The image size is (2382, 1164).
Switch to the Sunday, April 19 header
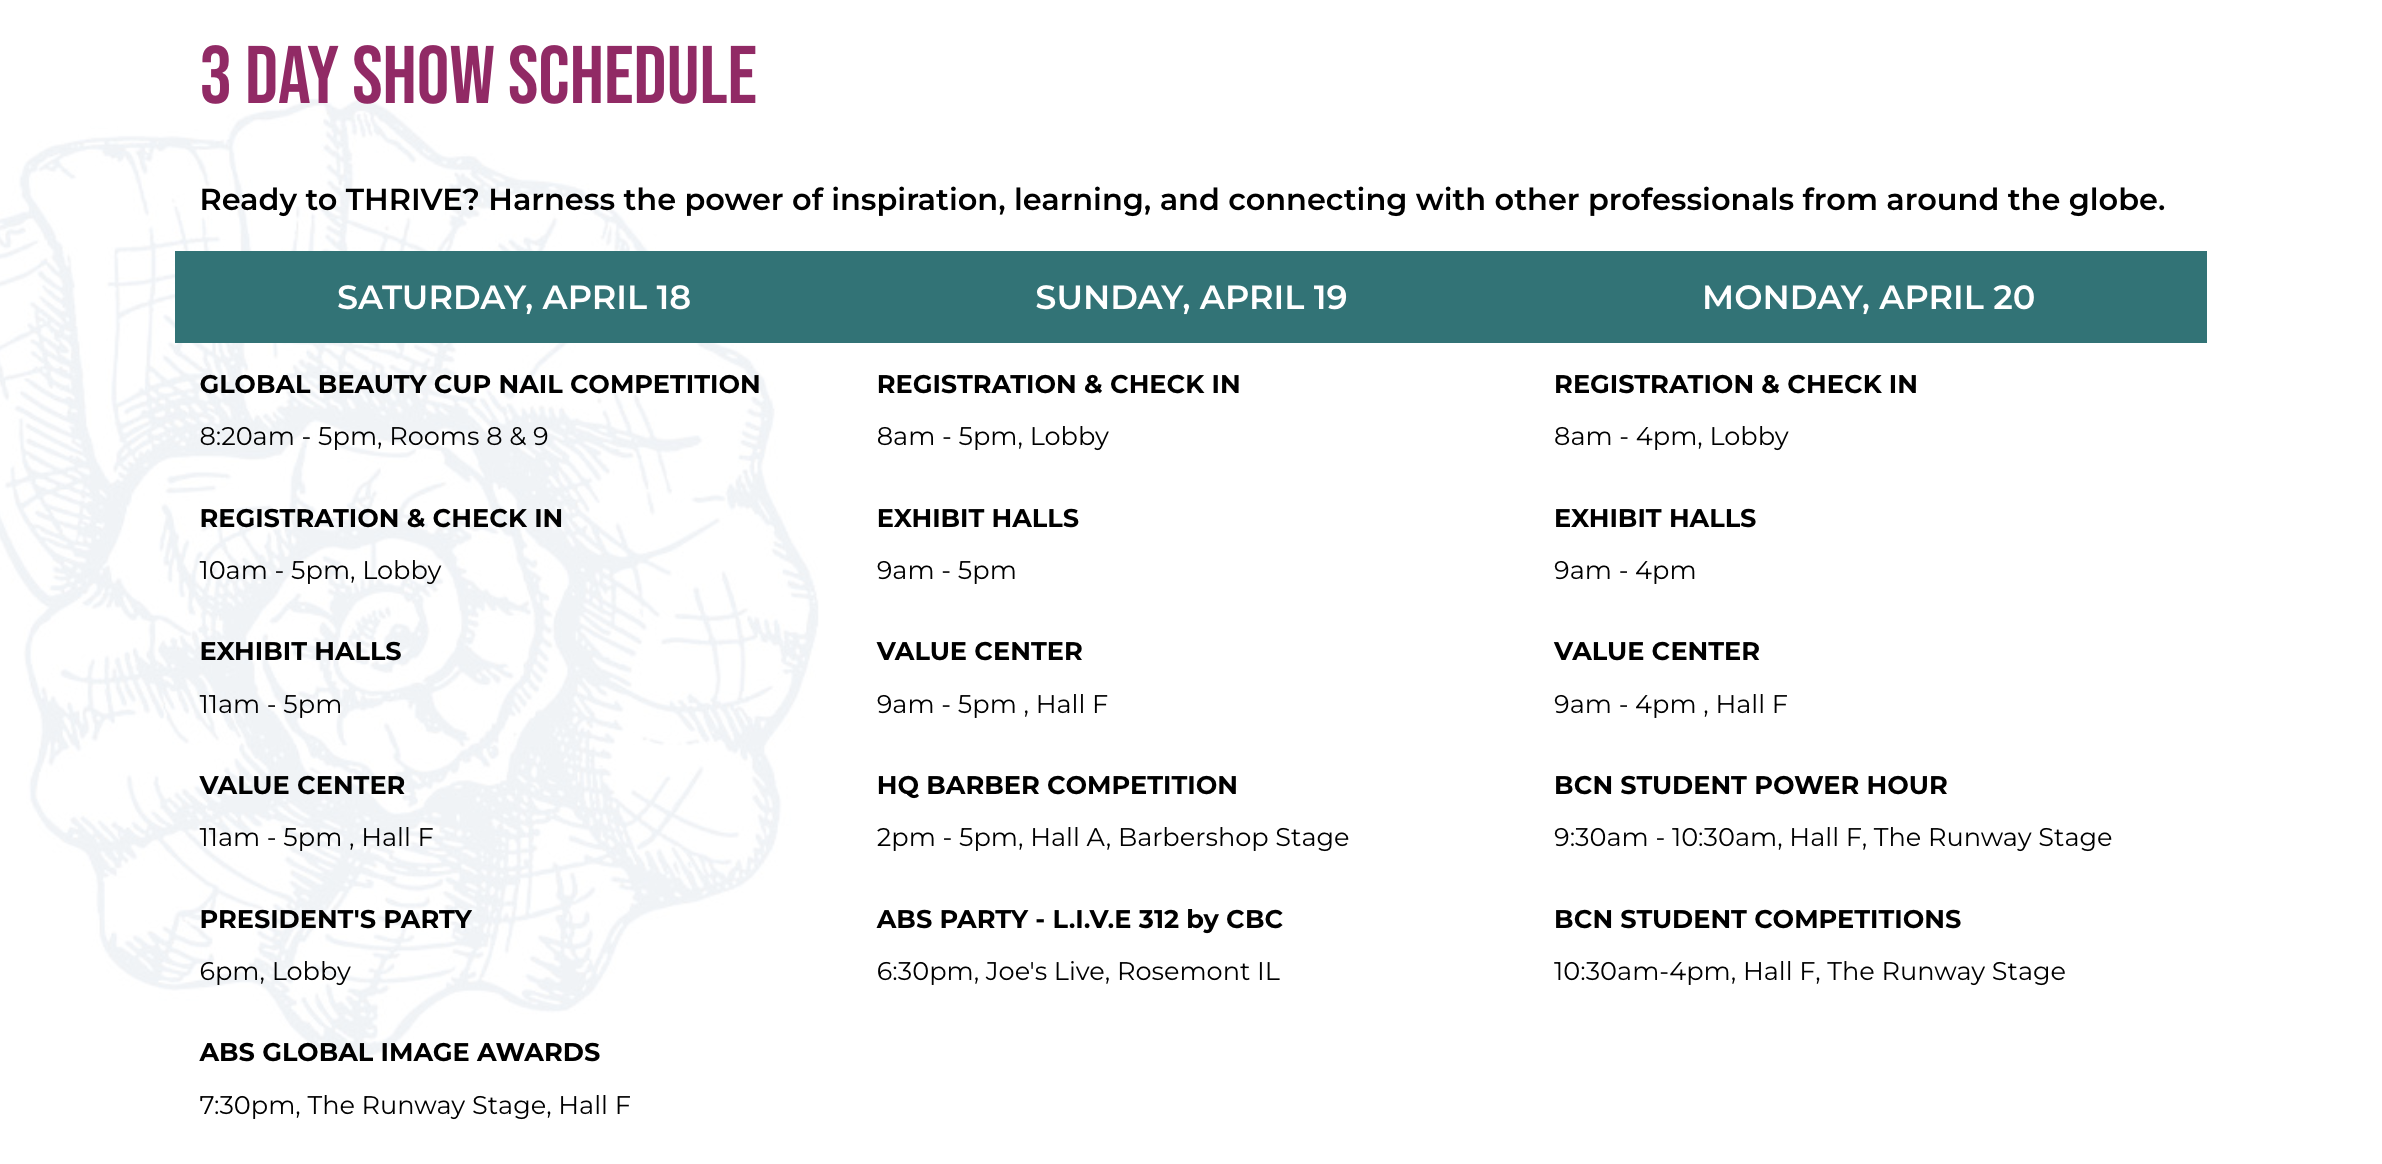coord(1190,297)
